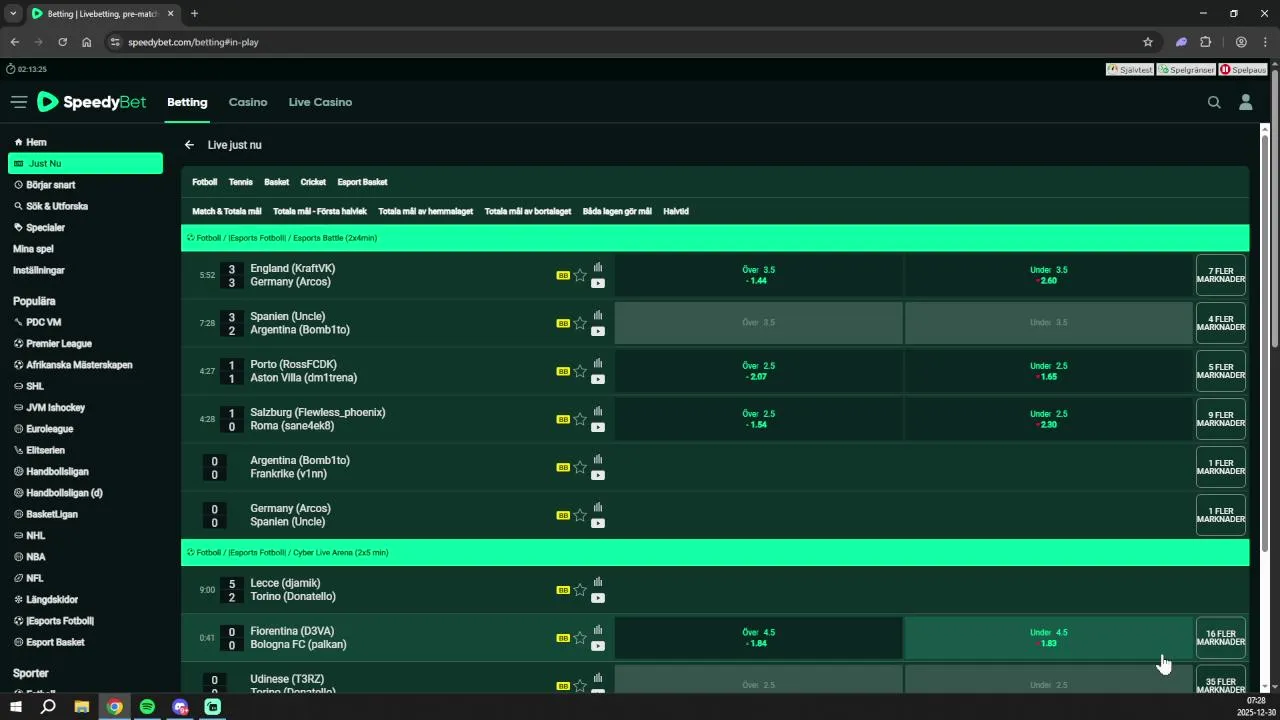Expand 1 fler marknader for Argentina vs Frankrike

1221,467
